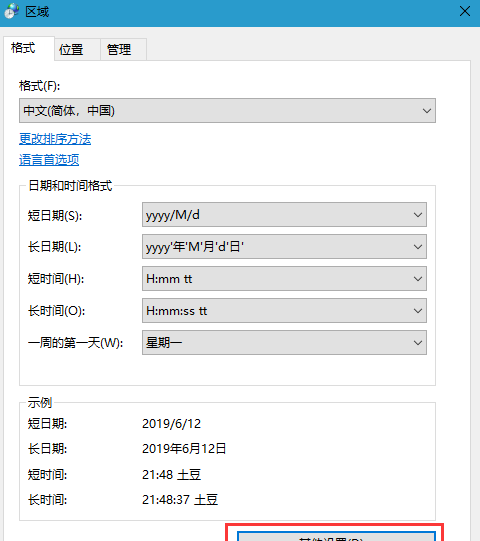Image resolution: width=480 pixels, height=541 pixels.
Task: Open the 语言首选项 link
Action: click(49, 160)
